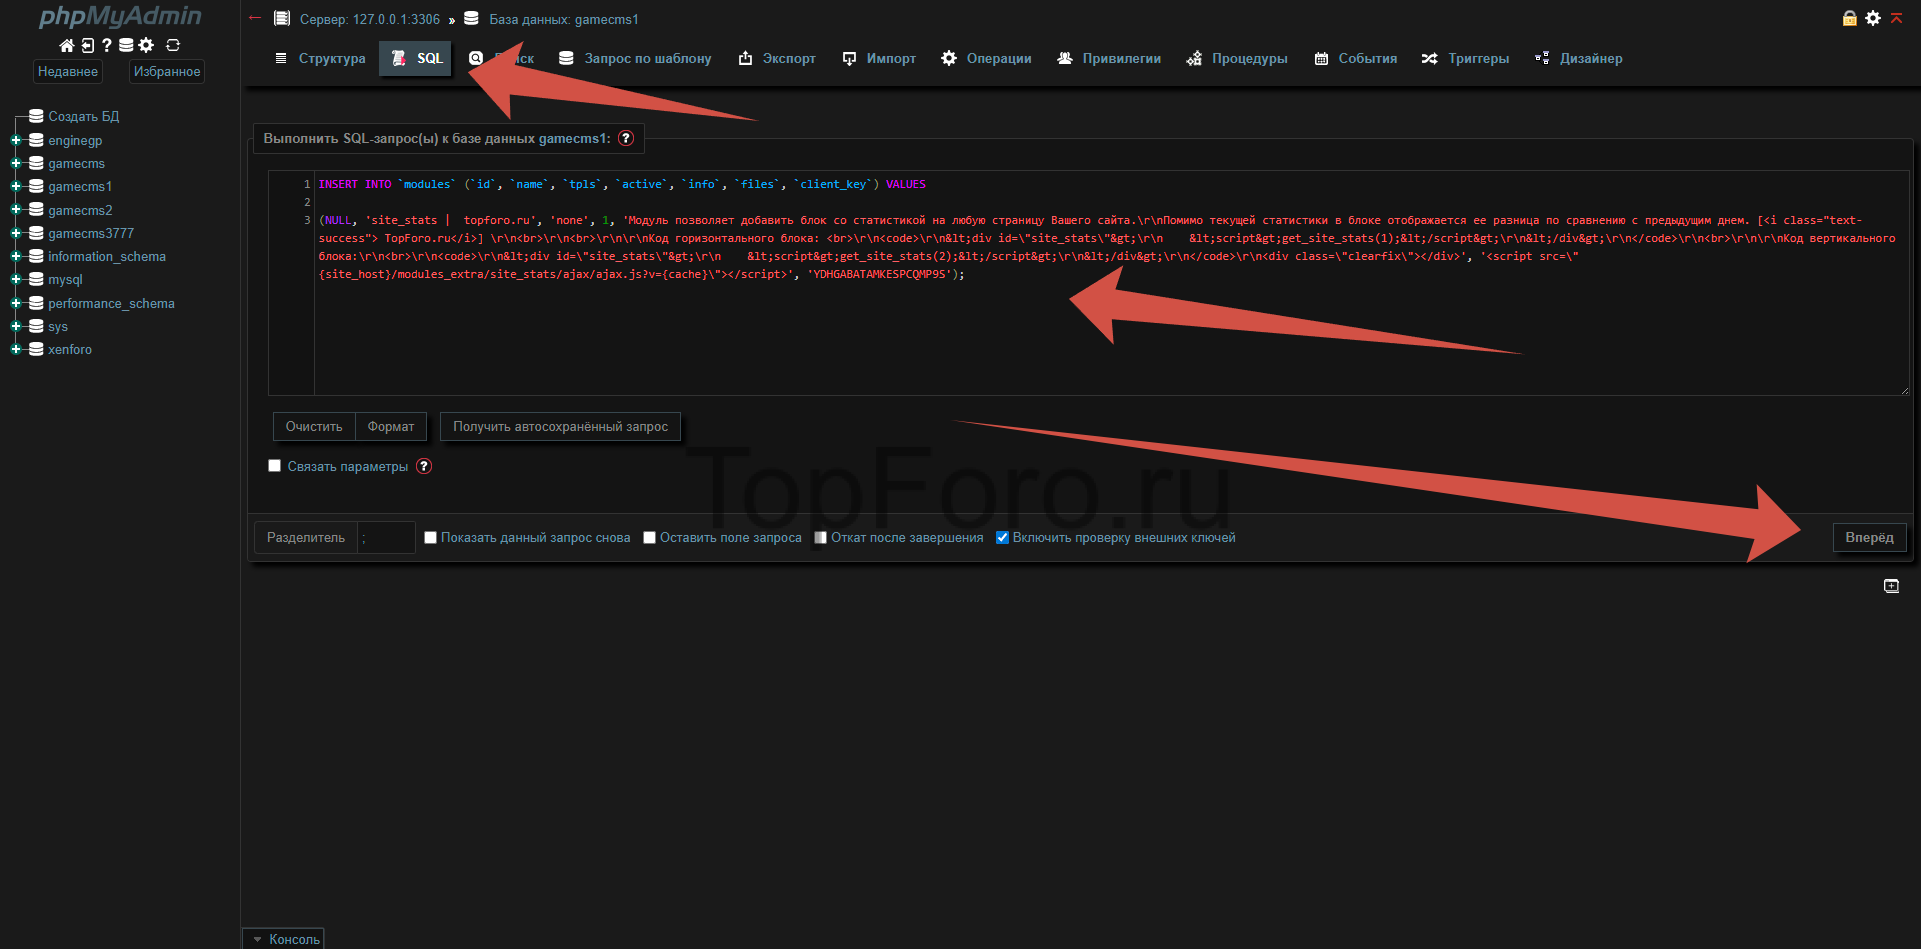1921x949 pixels.
Task: Expand the gamecms database tree node
Action: click(16, 163)
